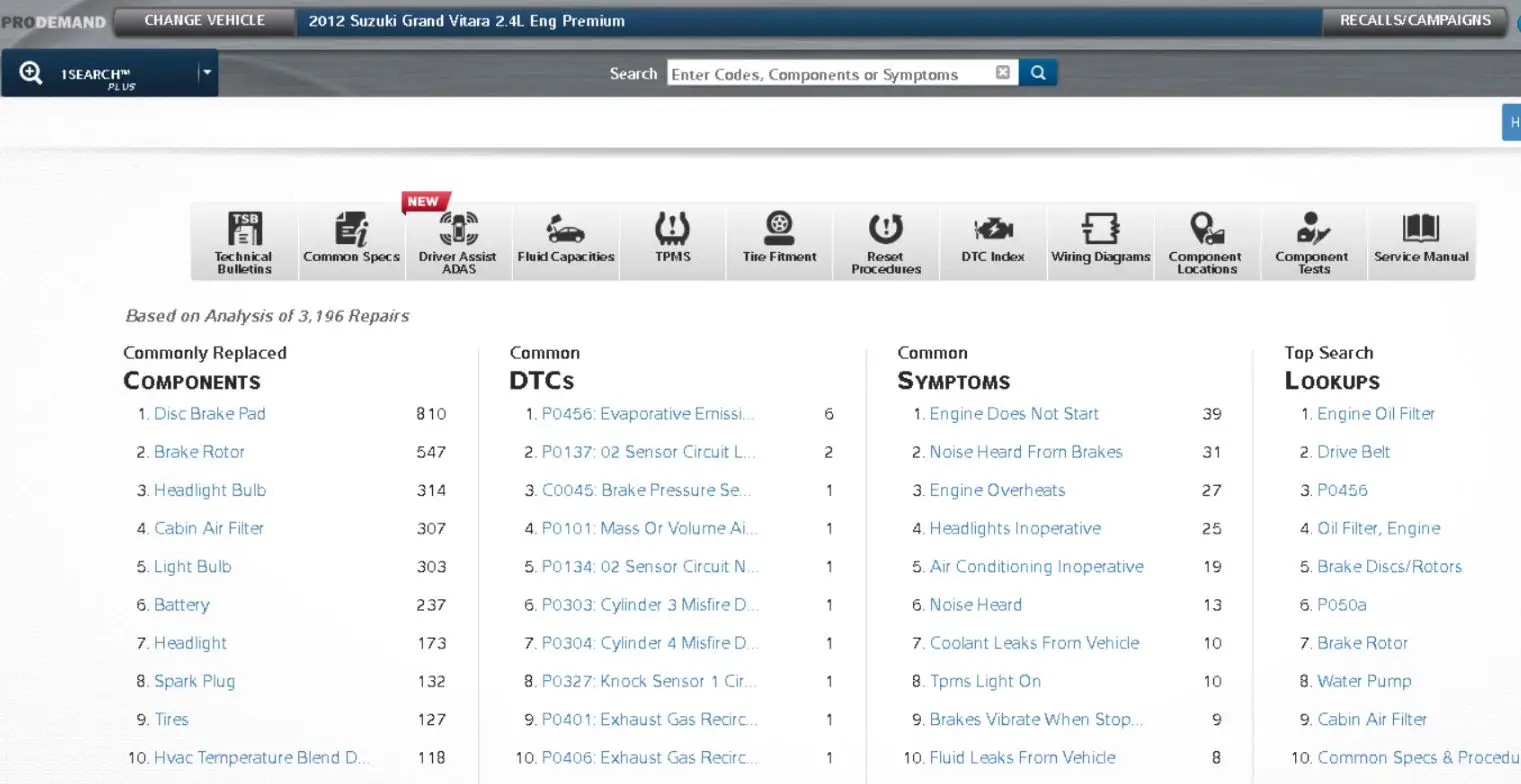The image size is (1521, 784).
Task: Open Cabin Air Filter under Top Search Lookups
Action: pos(1372,719)
